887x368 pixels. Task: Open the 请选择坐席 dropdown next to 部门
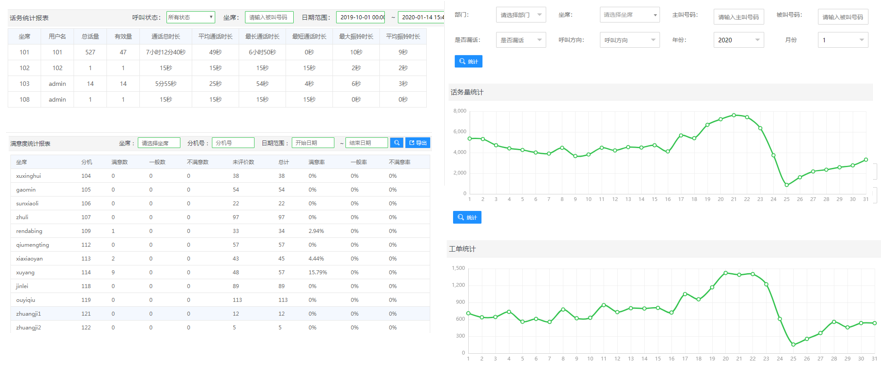[631, 15]
